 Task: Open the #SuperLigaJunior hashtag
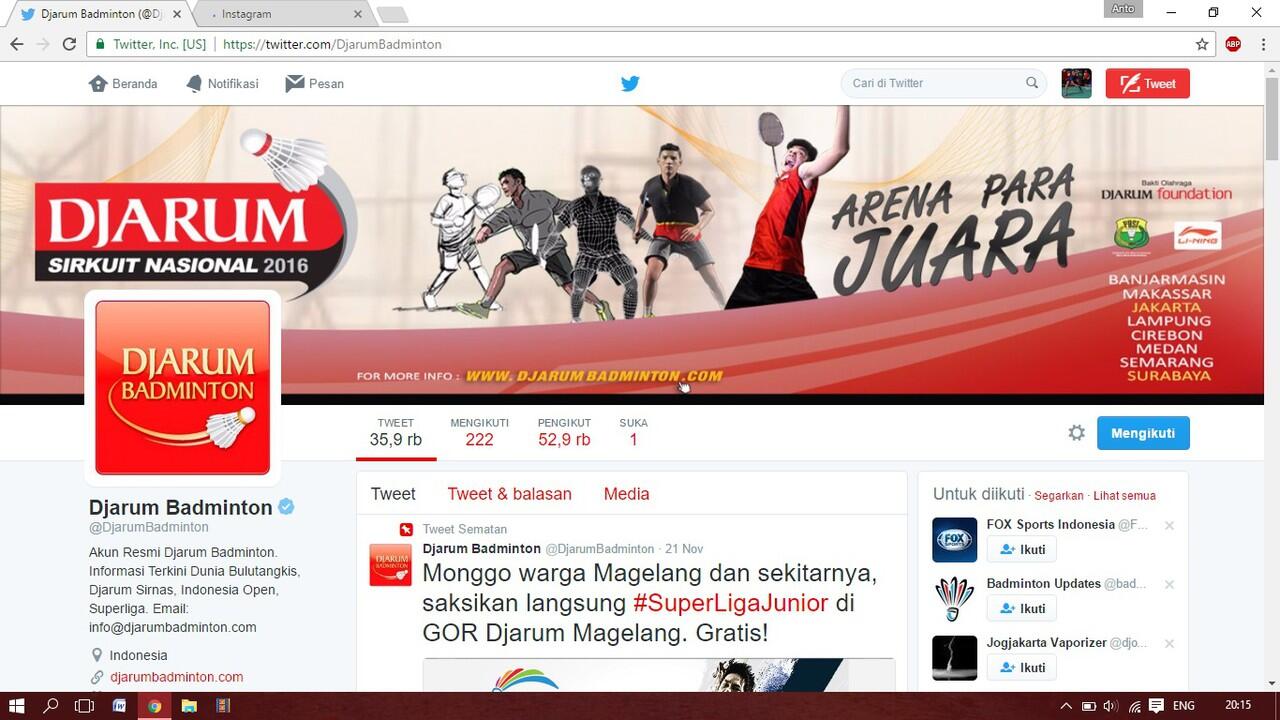point(730,603)
